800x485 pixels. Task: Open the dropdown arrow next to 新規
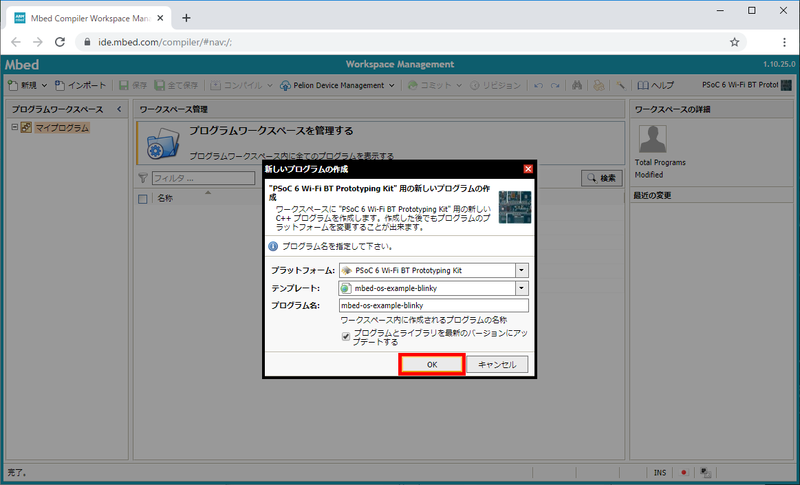[x=44, y=86]
